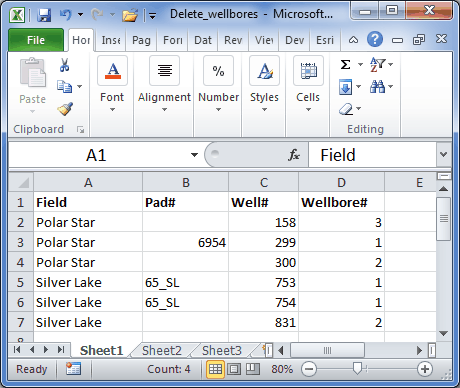Open the File tab
The height and width of the screenshot is (388, 460).
coord(36,40)
